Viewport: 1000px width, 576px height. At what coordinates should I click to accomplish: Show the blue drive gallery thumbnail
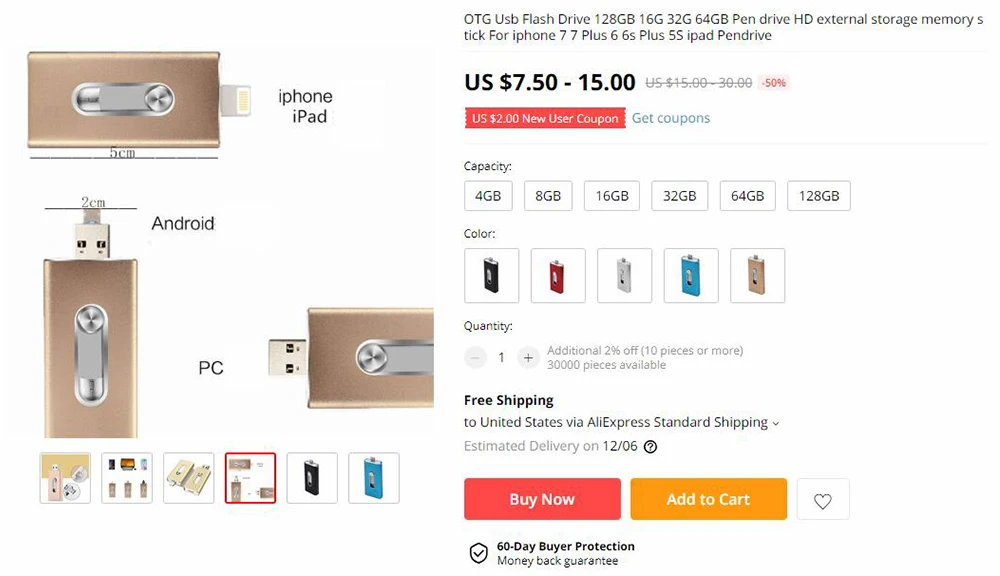[x=374, y=478]
